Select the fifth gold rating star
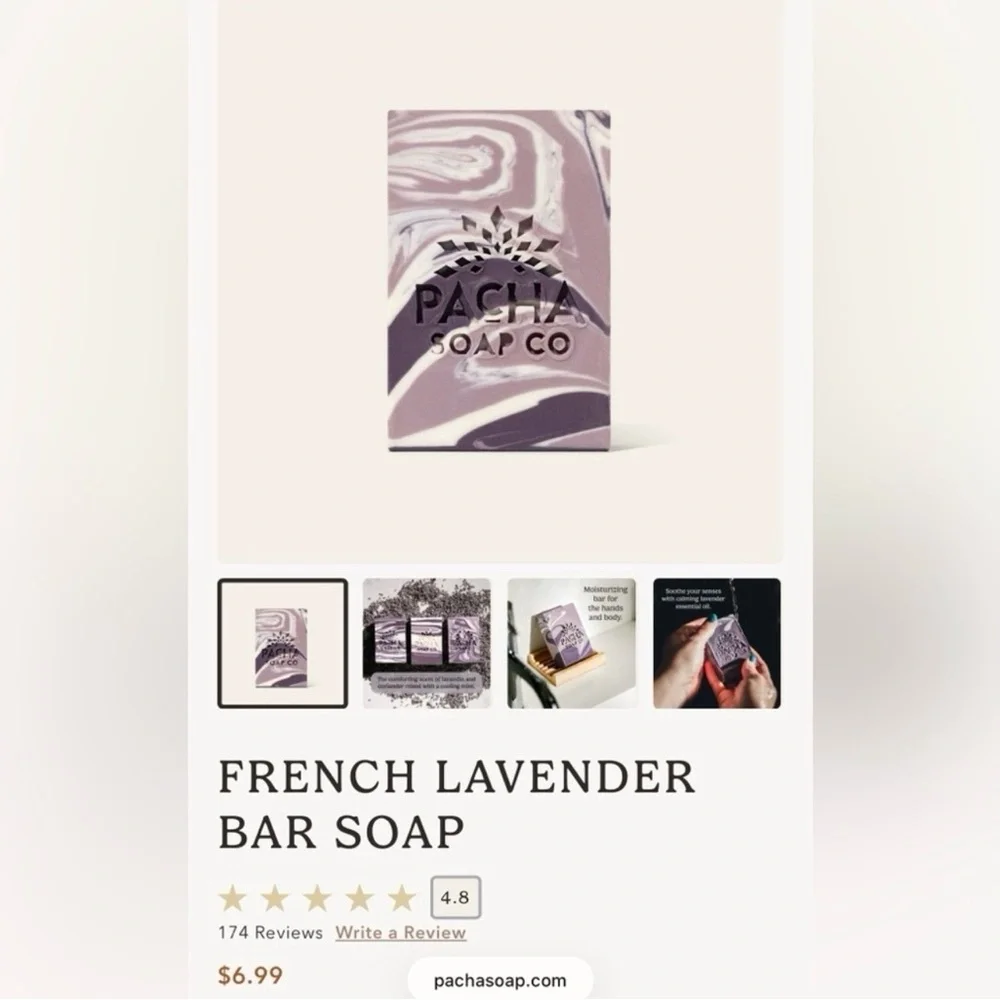This screenshot has height=1000, width=1000. click(402, 898)
